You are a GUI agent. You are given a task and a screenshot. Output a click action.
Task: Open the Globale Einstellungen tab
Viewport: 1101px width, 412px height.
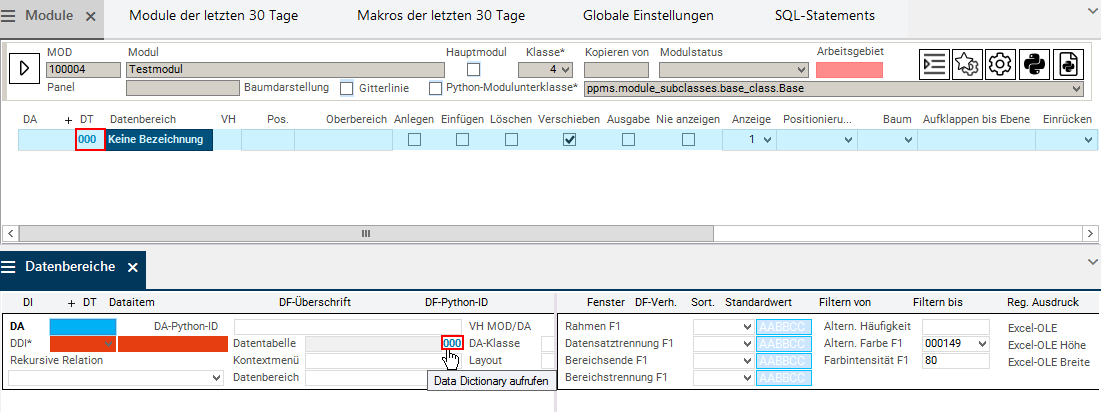coord(648,15)
